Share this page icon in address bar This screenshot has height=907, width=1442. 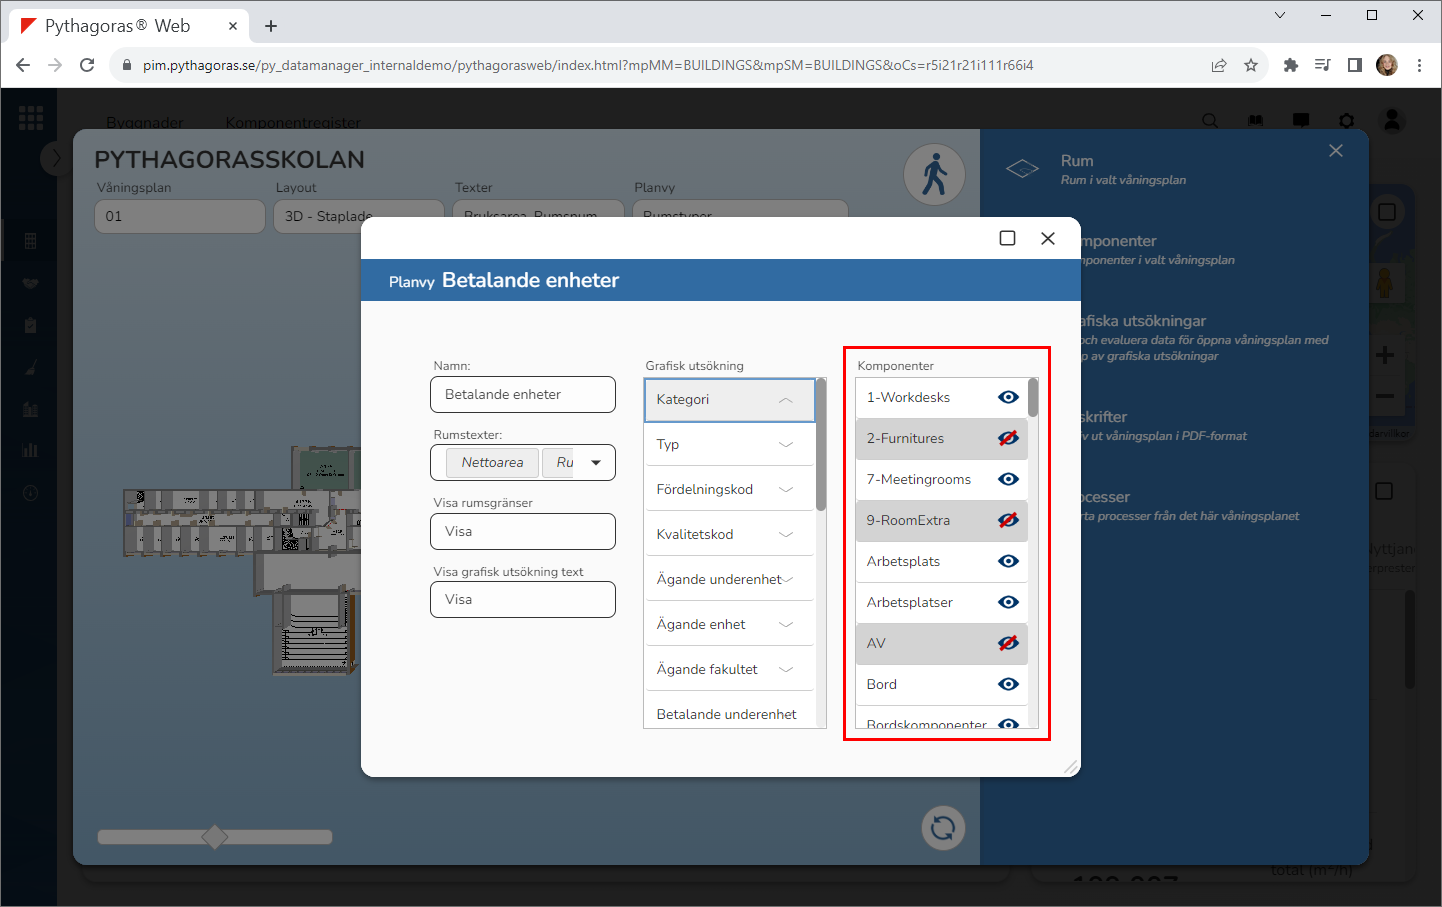click(x=1218, y=65)
